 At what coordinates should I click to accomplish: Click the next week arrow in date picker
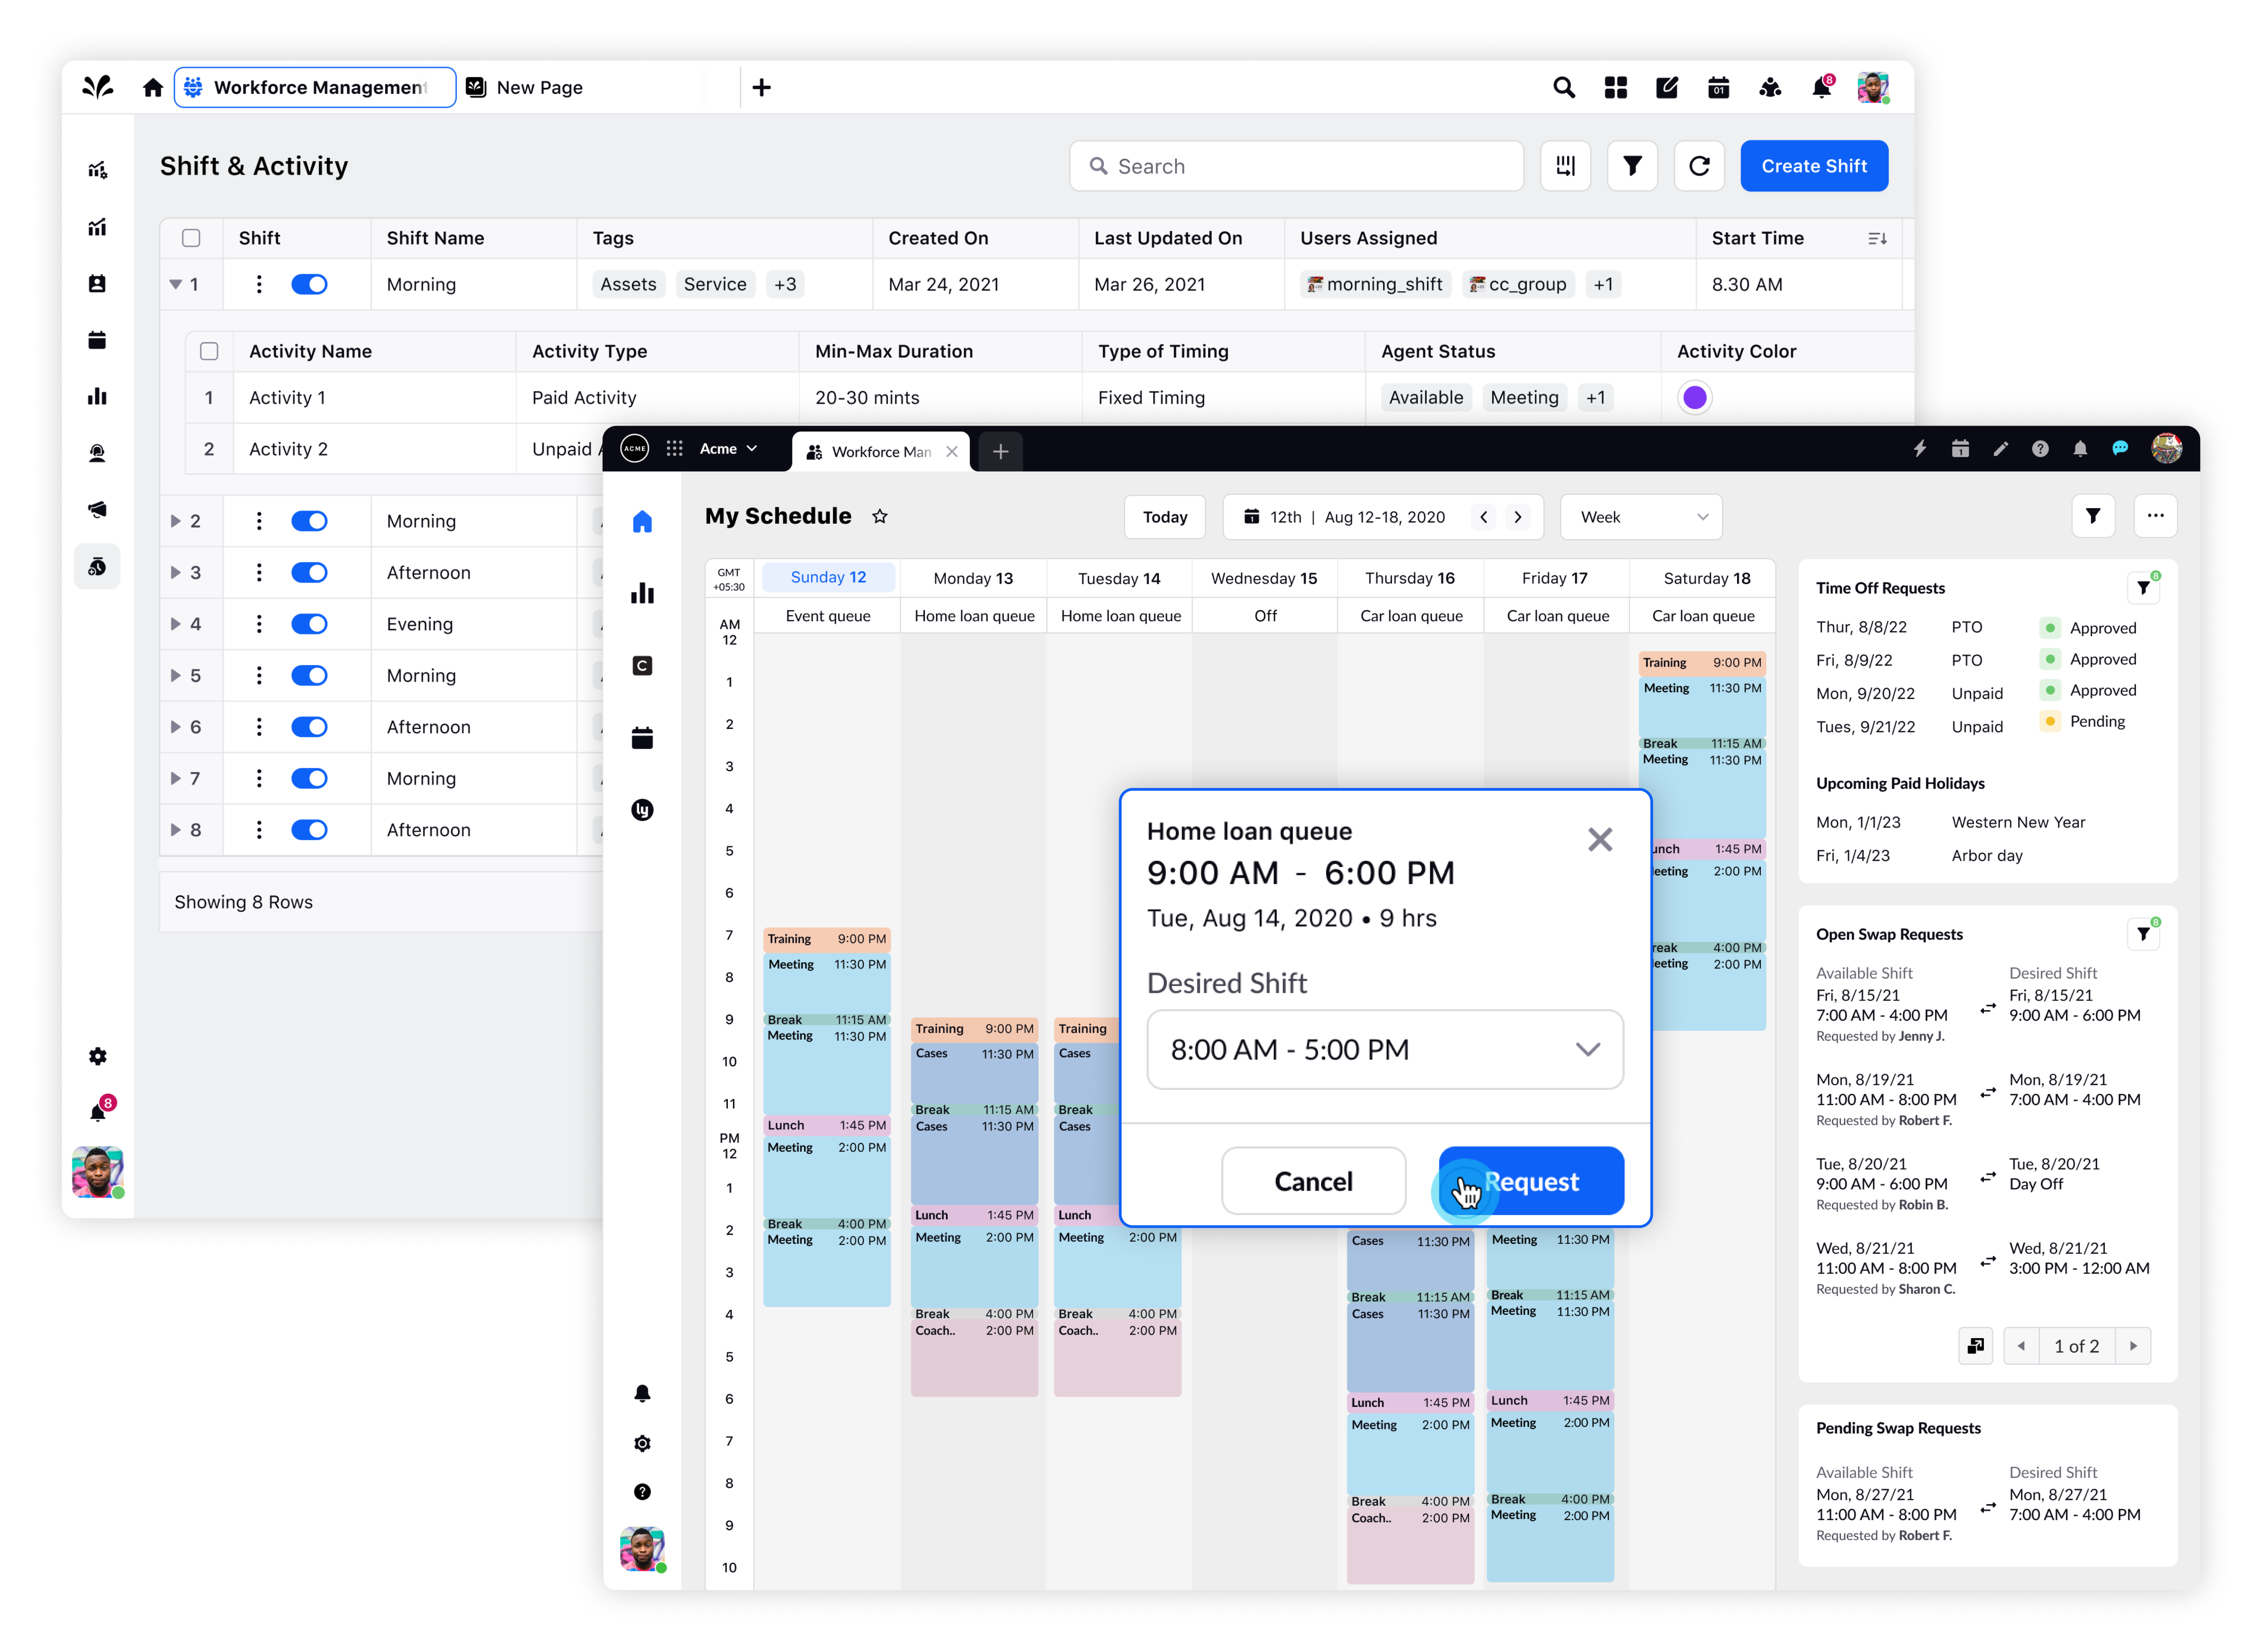(1517, 517)
